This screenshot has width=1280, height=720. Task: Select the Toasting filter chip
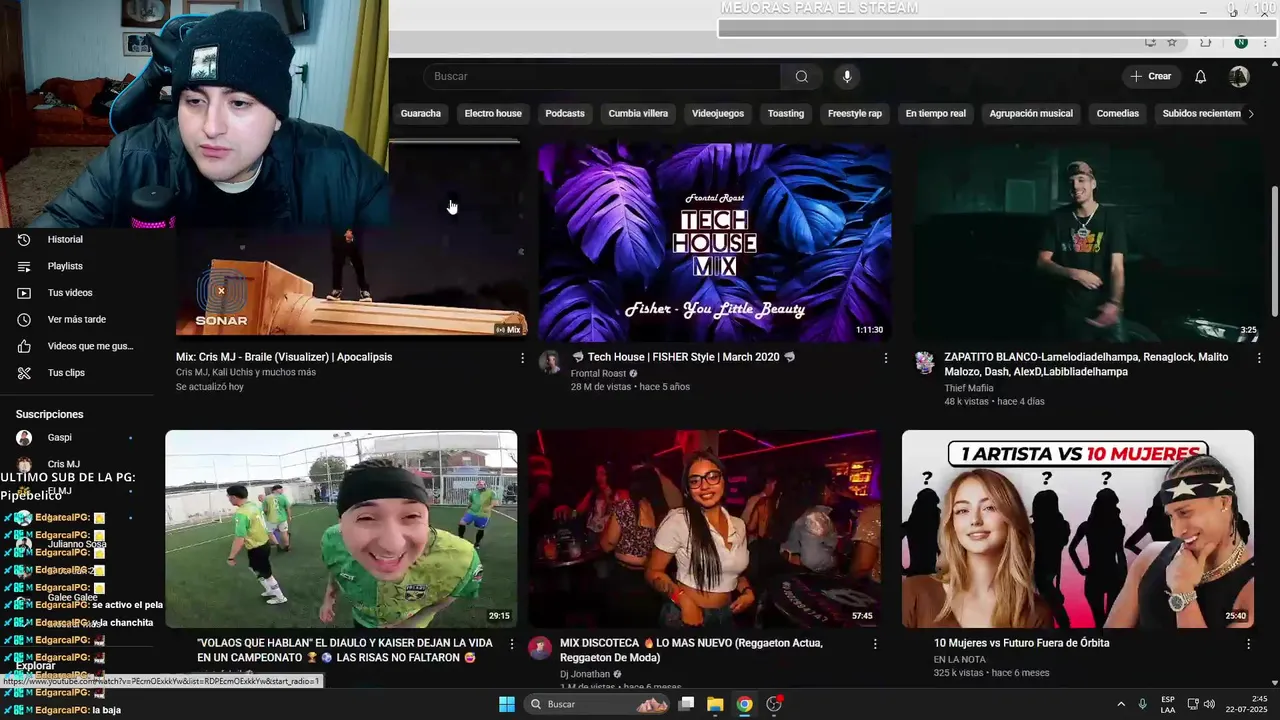(x=786, y=114)
